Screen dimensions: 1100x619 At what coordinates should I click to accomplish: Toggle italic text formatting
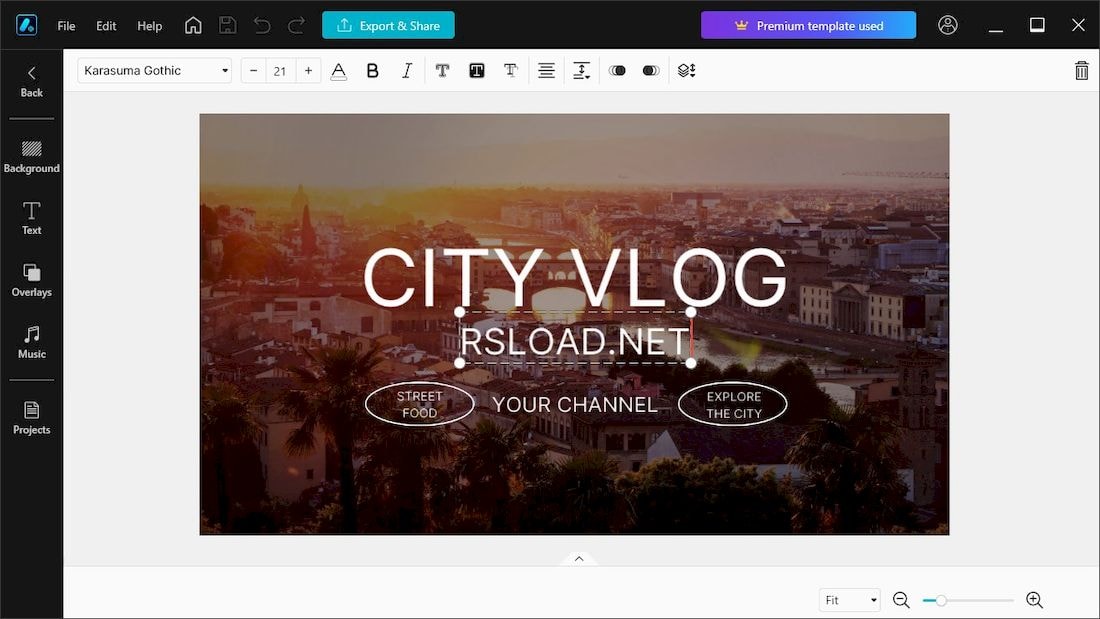(x=407, y=70)
